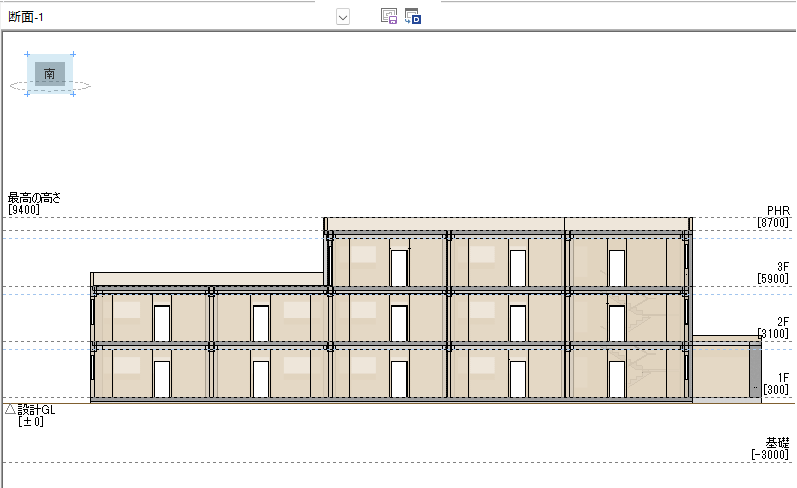Select the PHR level label
The height and width of the screenshot is (488, 797).
point(777,211)
